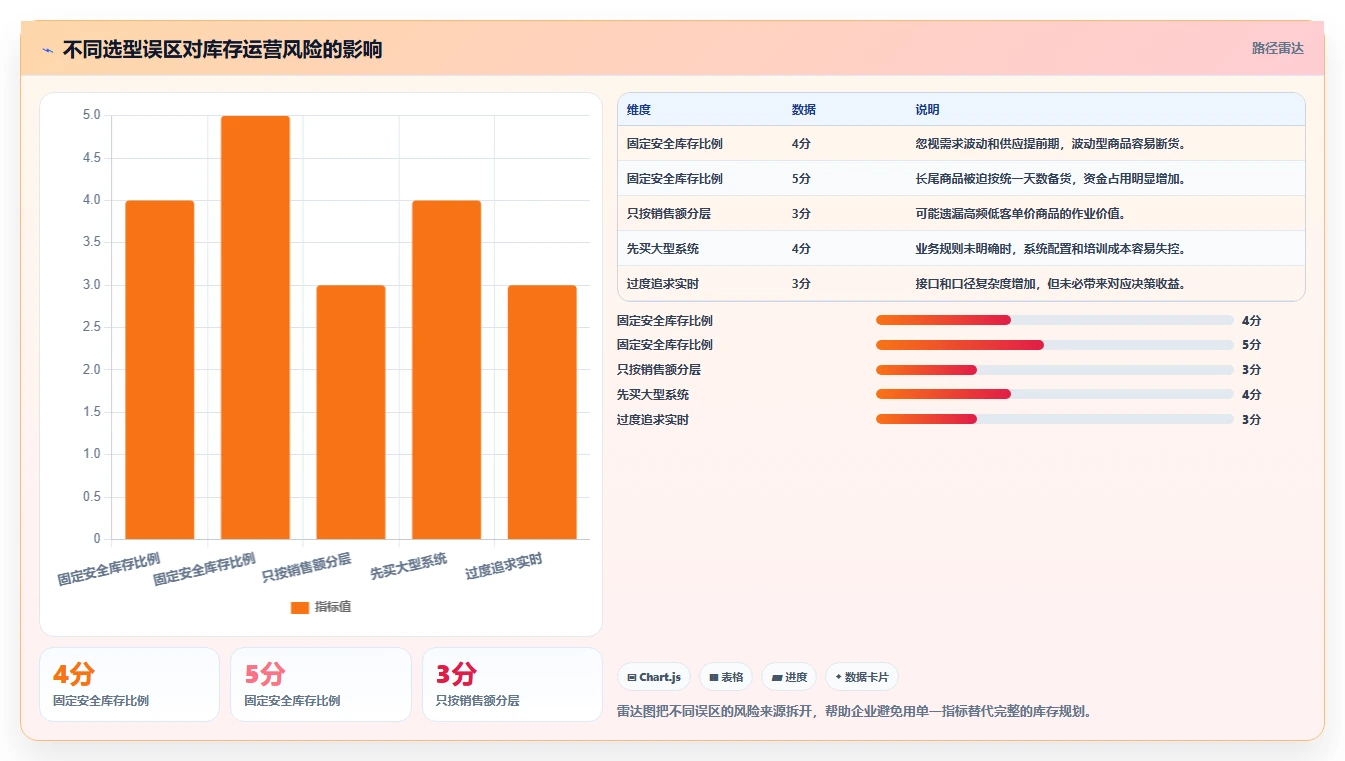Click the table cell 固定安全库存比例 in the 4分 row
The image size is (1345, 761).
[675, 144]
